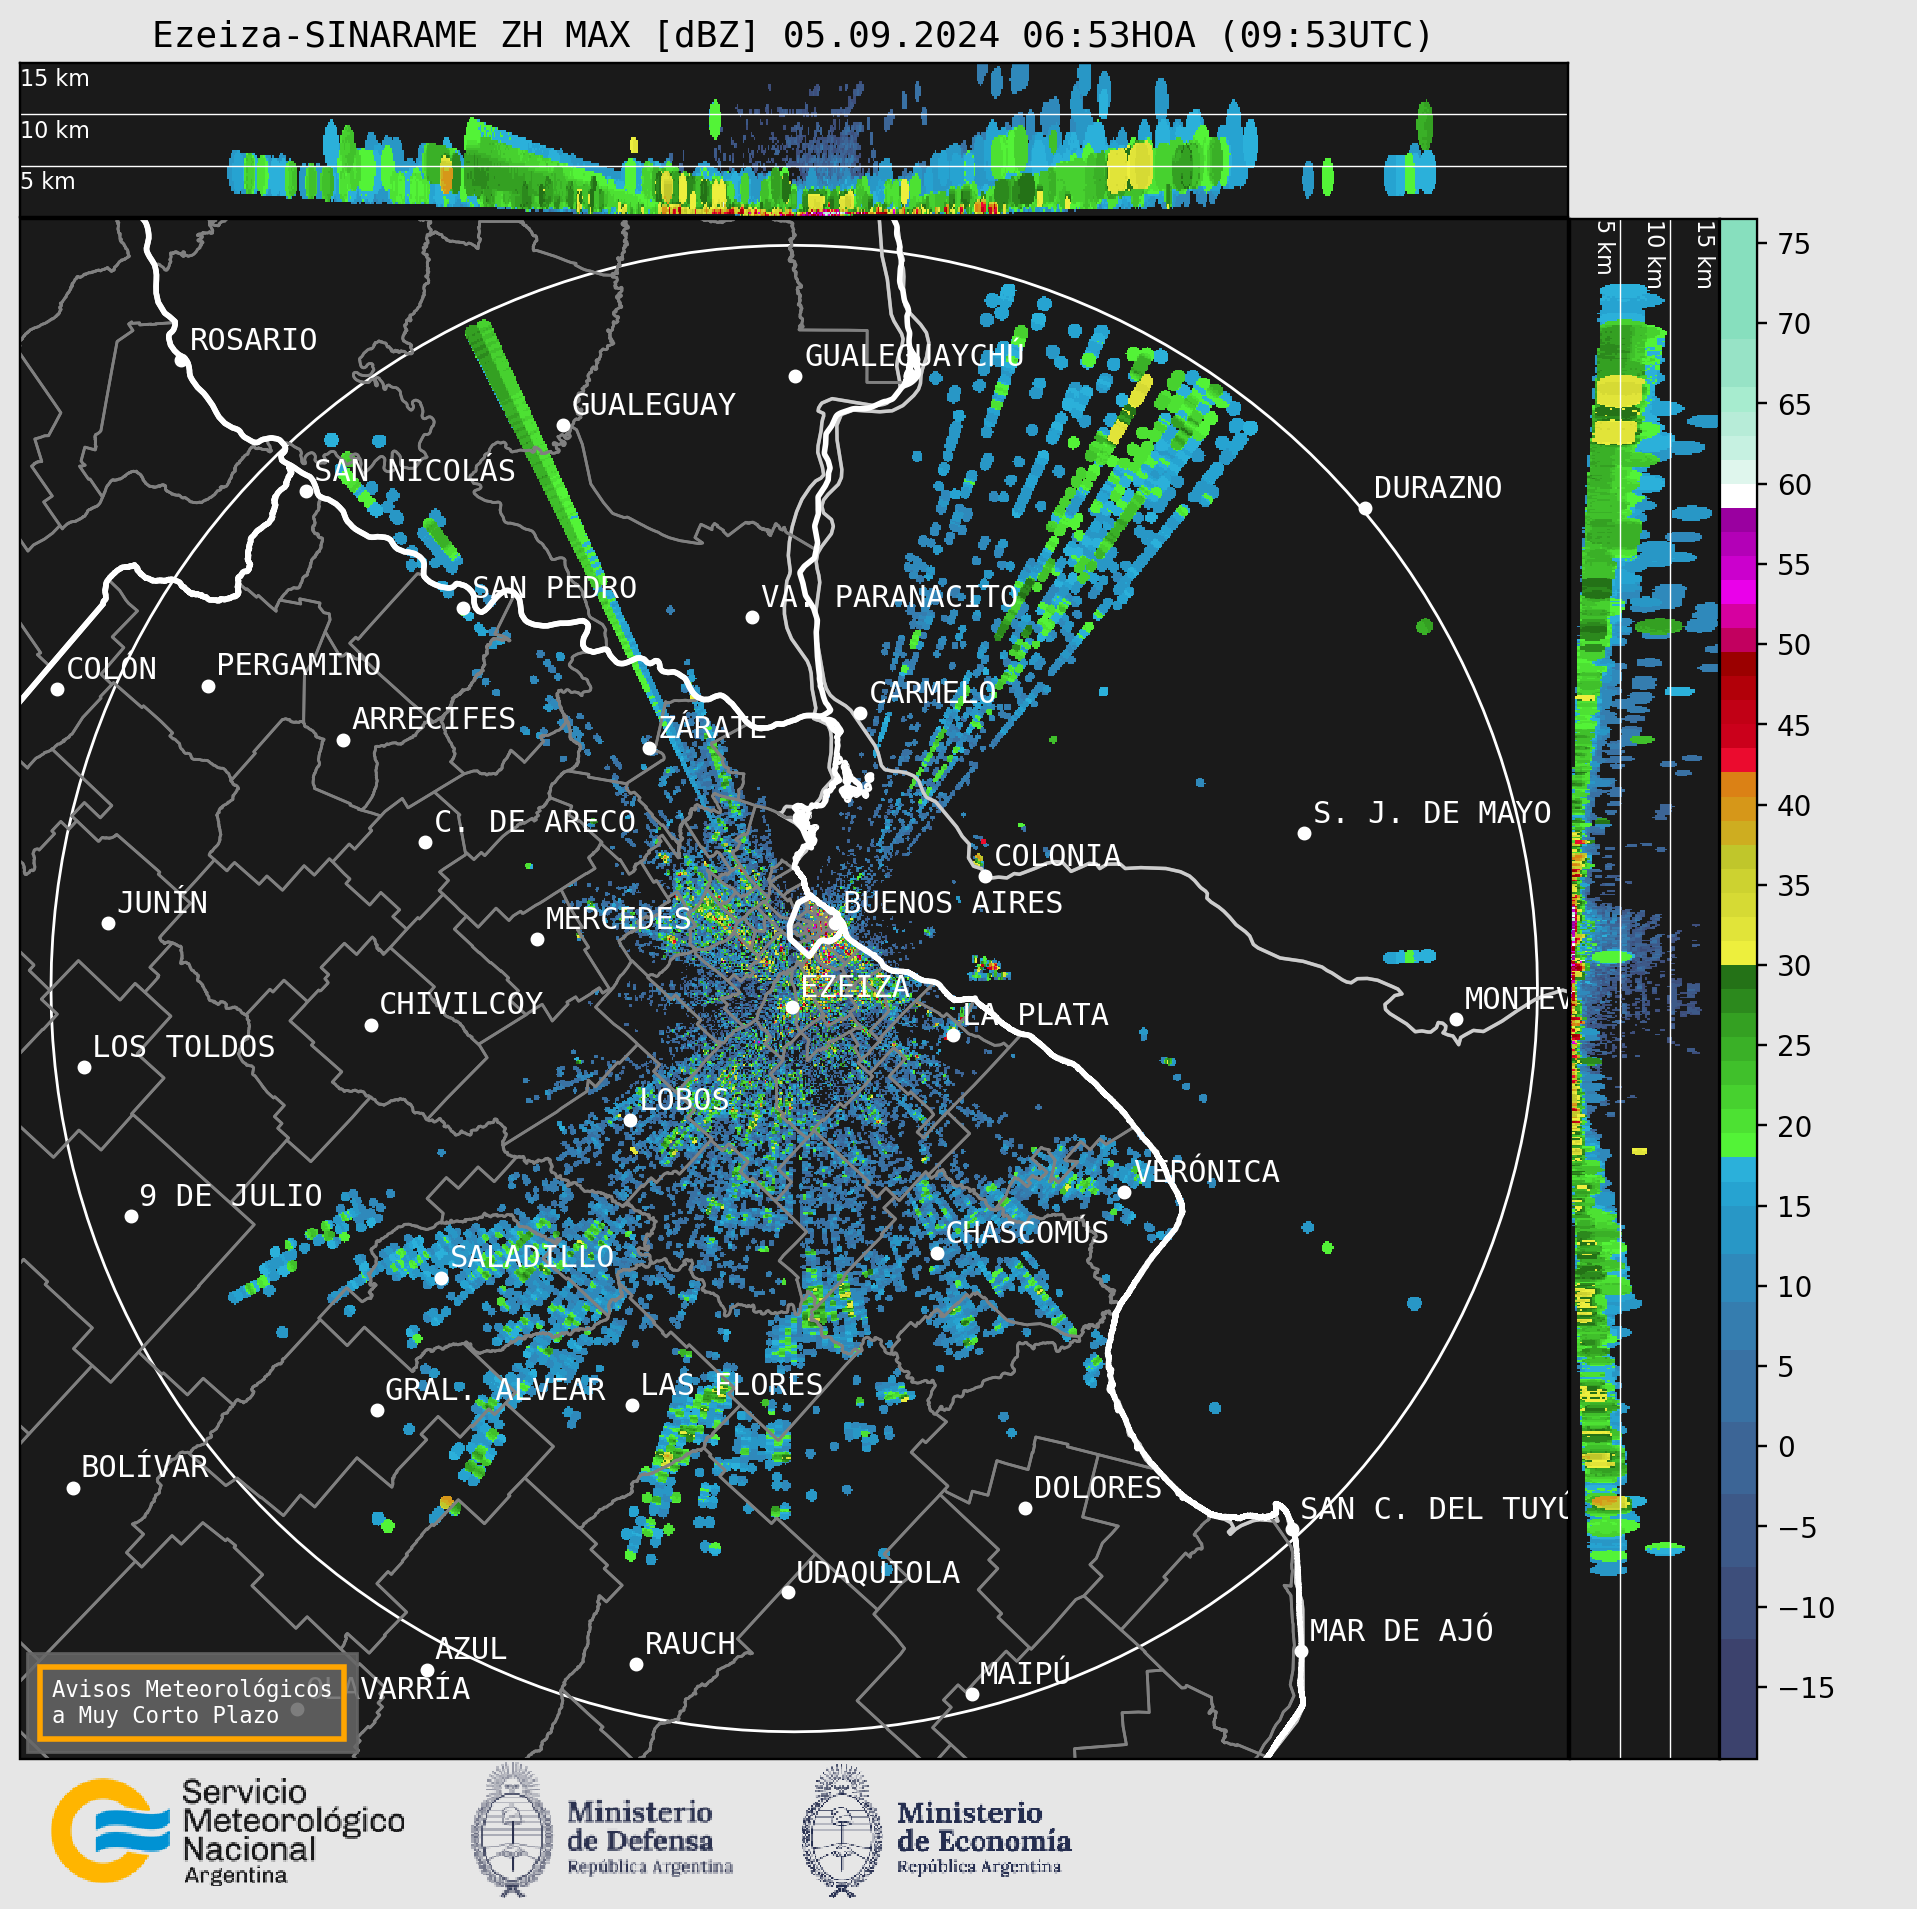Click the ARRECIFES label
Image resolution: width=1917 pixels, height=1909 pixels.
tap(434, 718)
